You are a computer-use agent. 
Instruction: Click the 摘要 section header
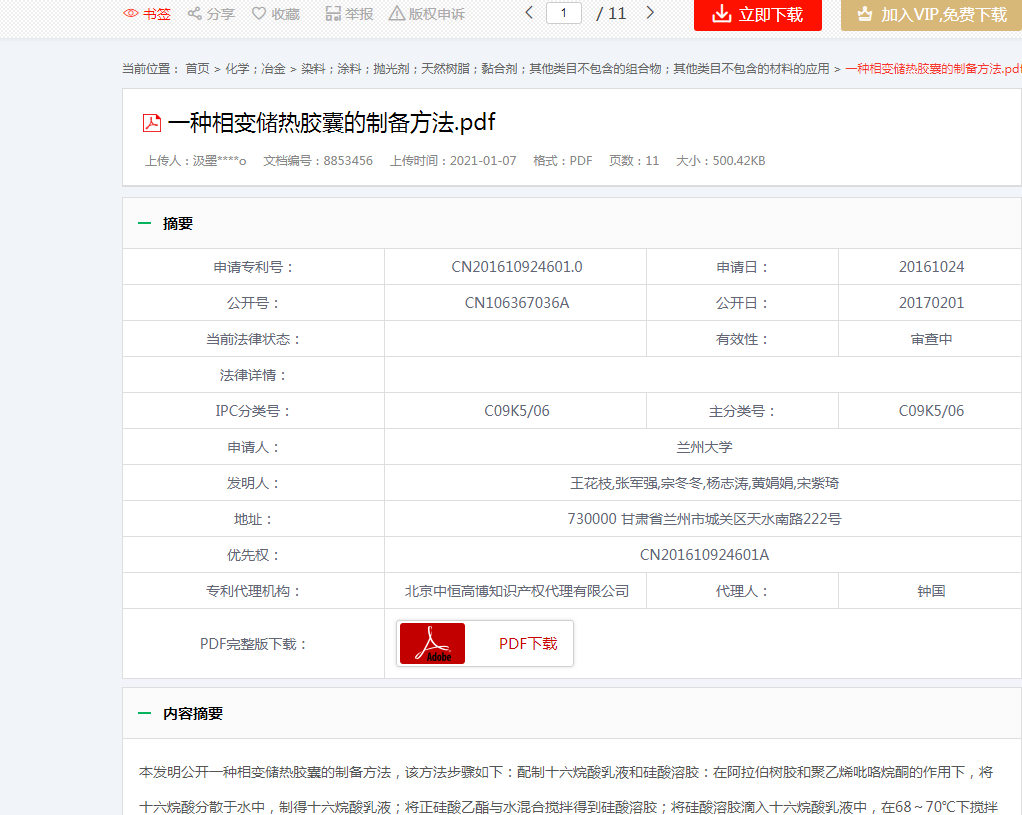coord(178,224)
